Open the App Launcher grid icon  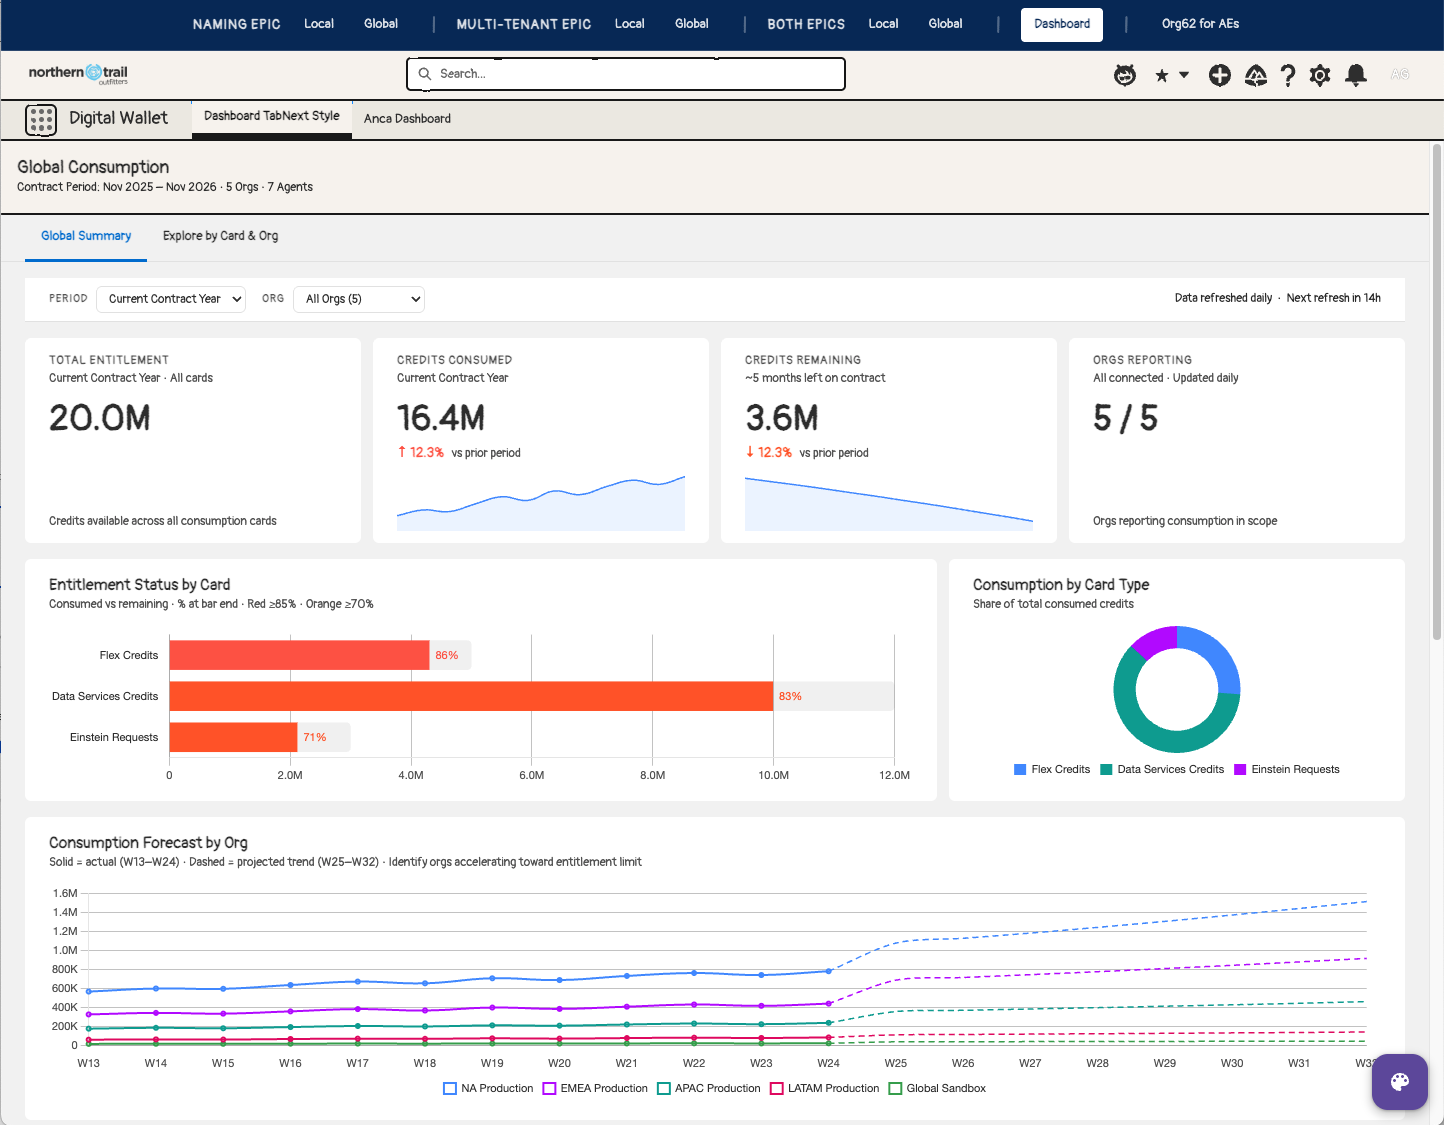41,119
